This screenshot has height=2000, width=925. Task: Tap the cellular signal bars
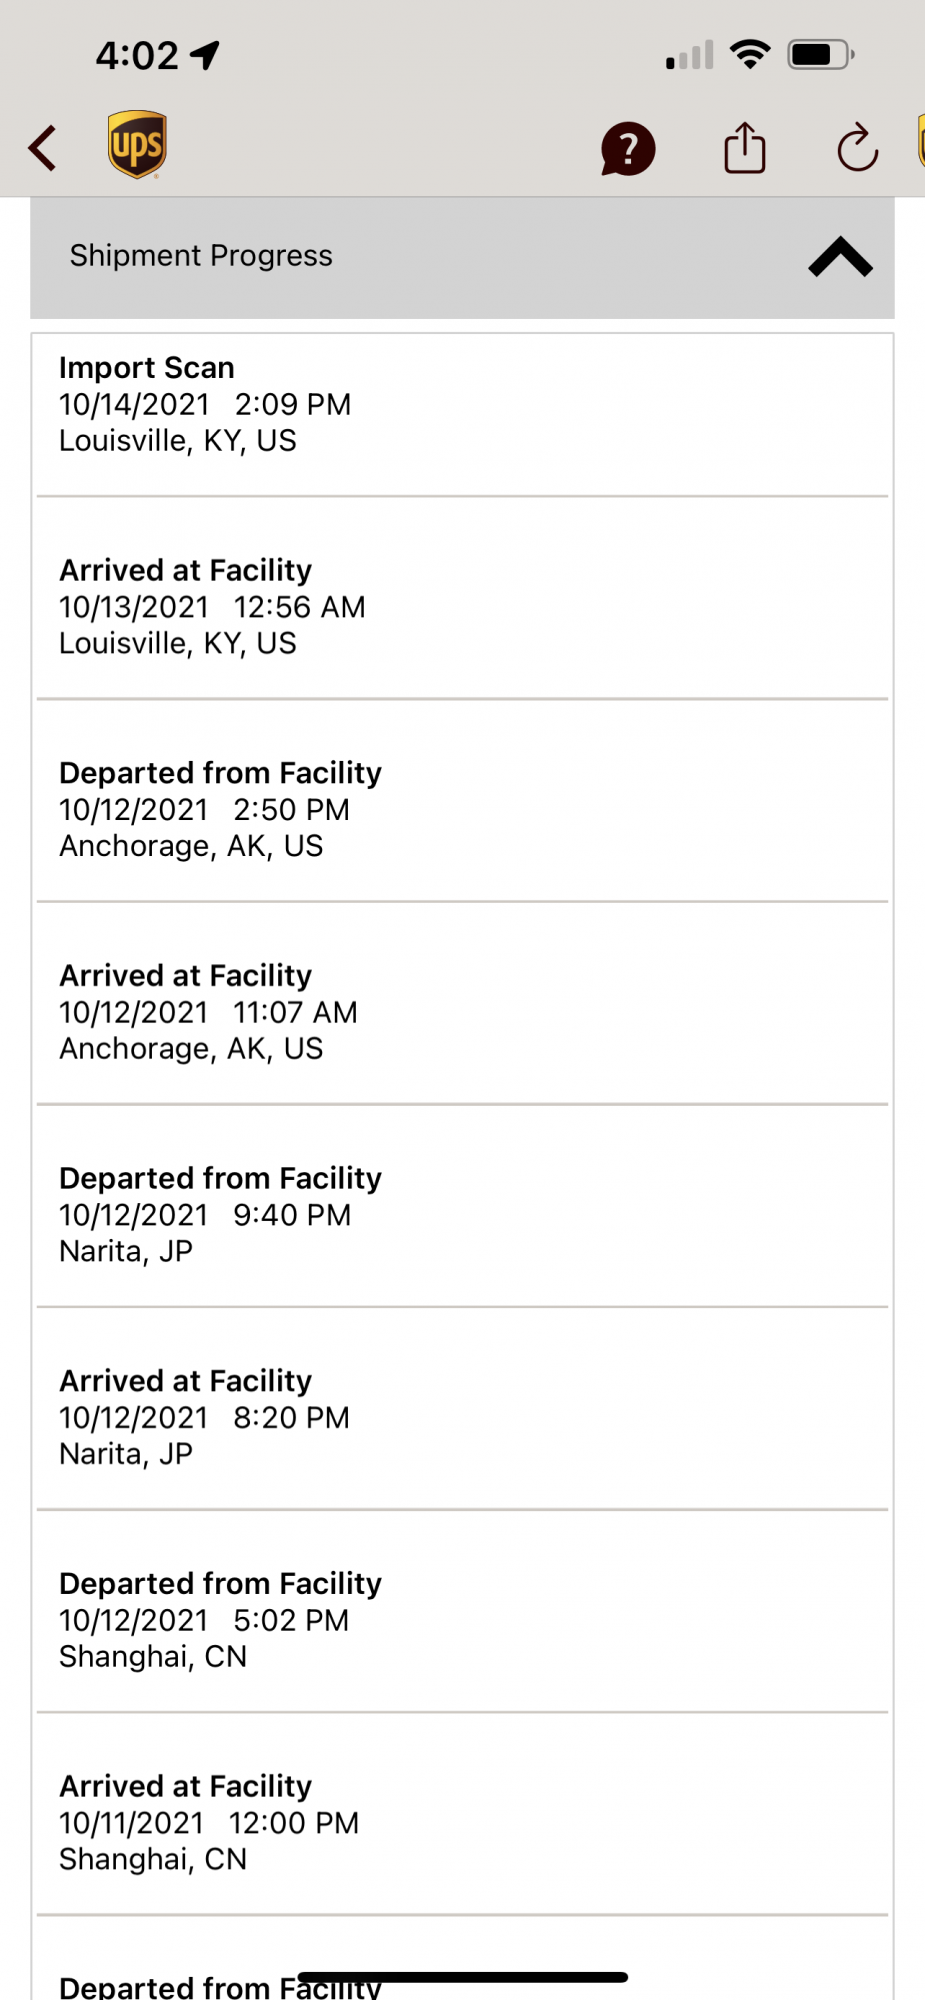coord(690,55)
